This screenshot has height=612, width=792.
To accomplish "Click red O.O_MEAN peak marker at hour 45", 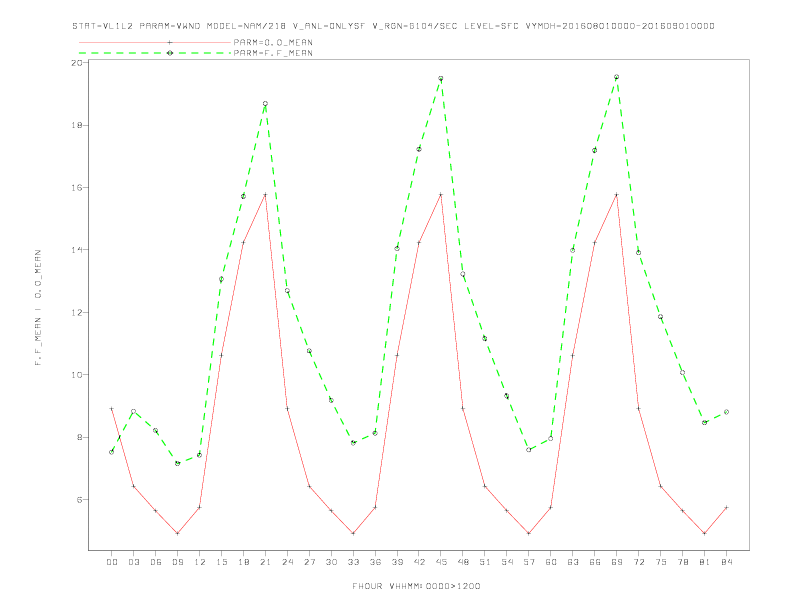I will (441, 194).
